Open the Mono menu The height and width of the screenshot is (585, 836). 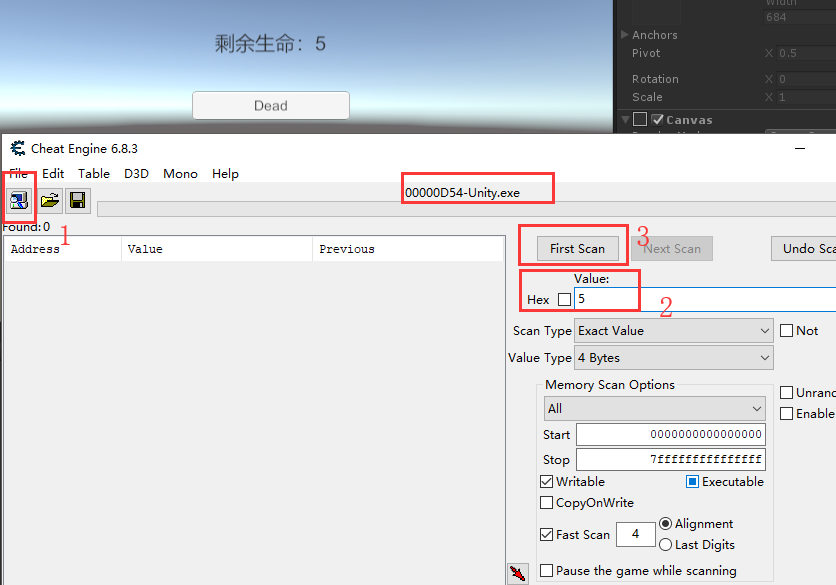(x=180, y=173)
